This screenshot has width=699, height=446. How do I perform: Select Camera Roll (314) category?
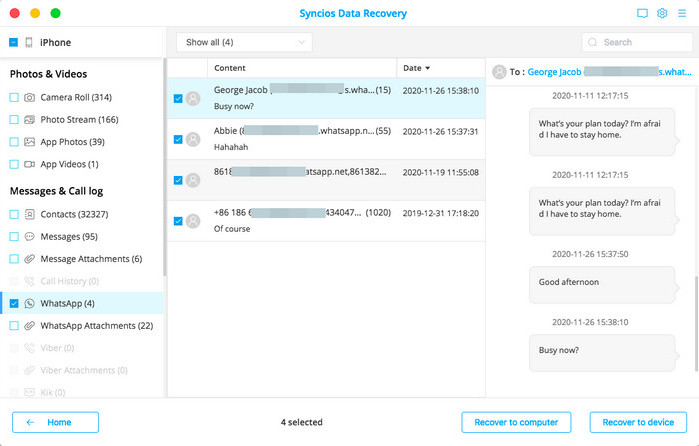click(x=82, y=97)
